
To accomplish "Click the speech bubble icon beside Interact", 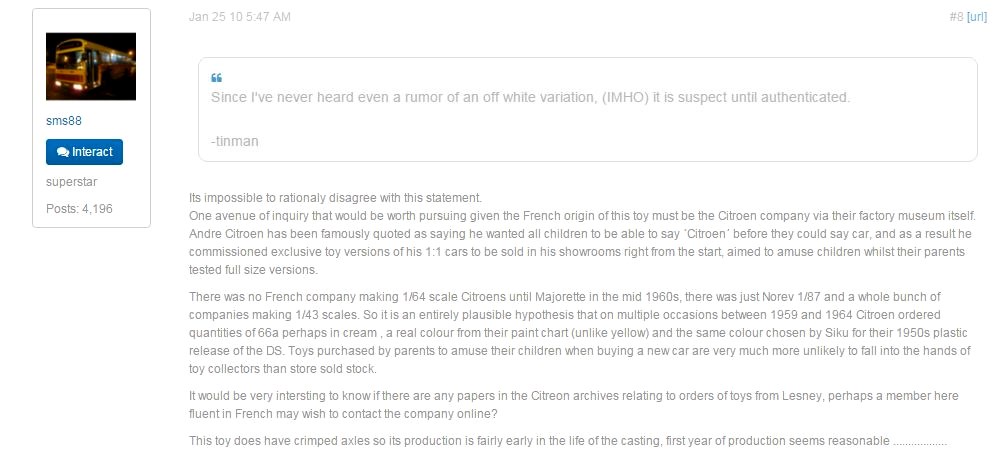I will point(63,152).
